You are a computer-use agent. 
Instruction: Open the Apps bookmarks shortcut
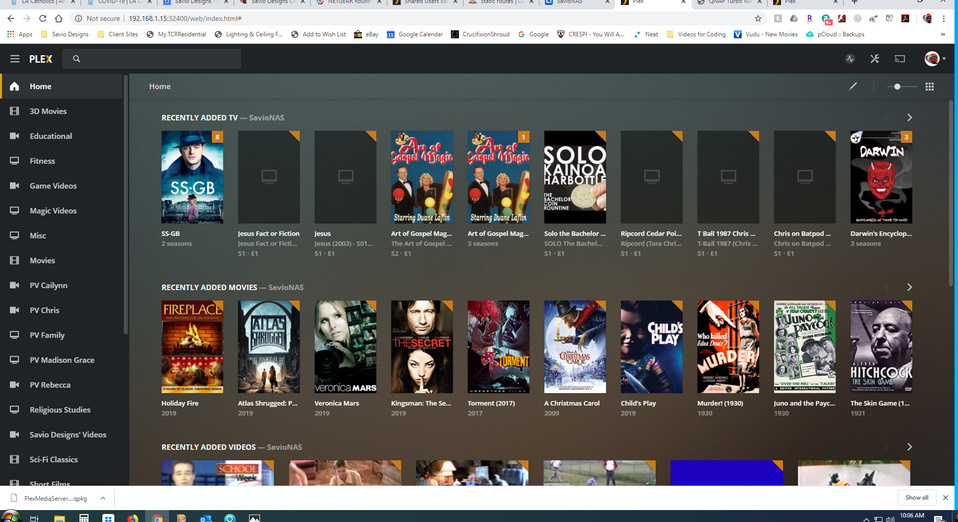point(20,34)
